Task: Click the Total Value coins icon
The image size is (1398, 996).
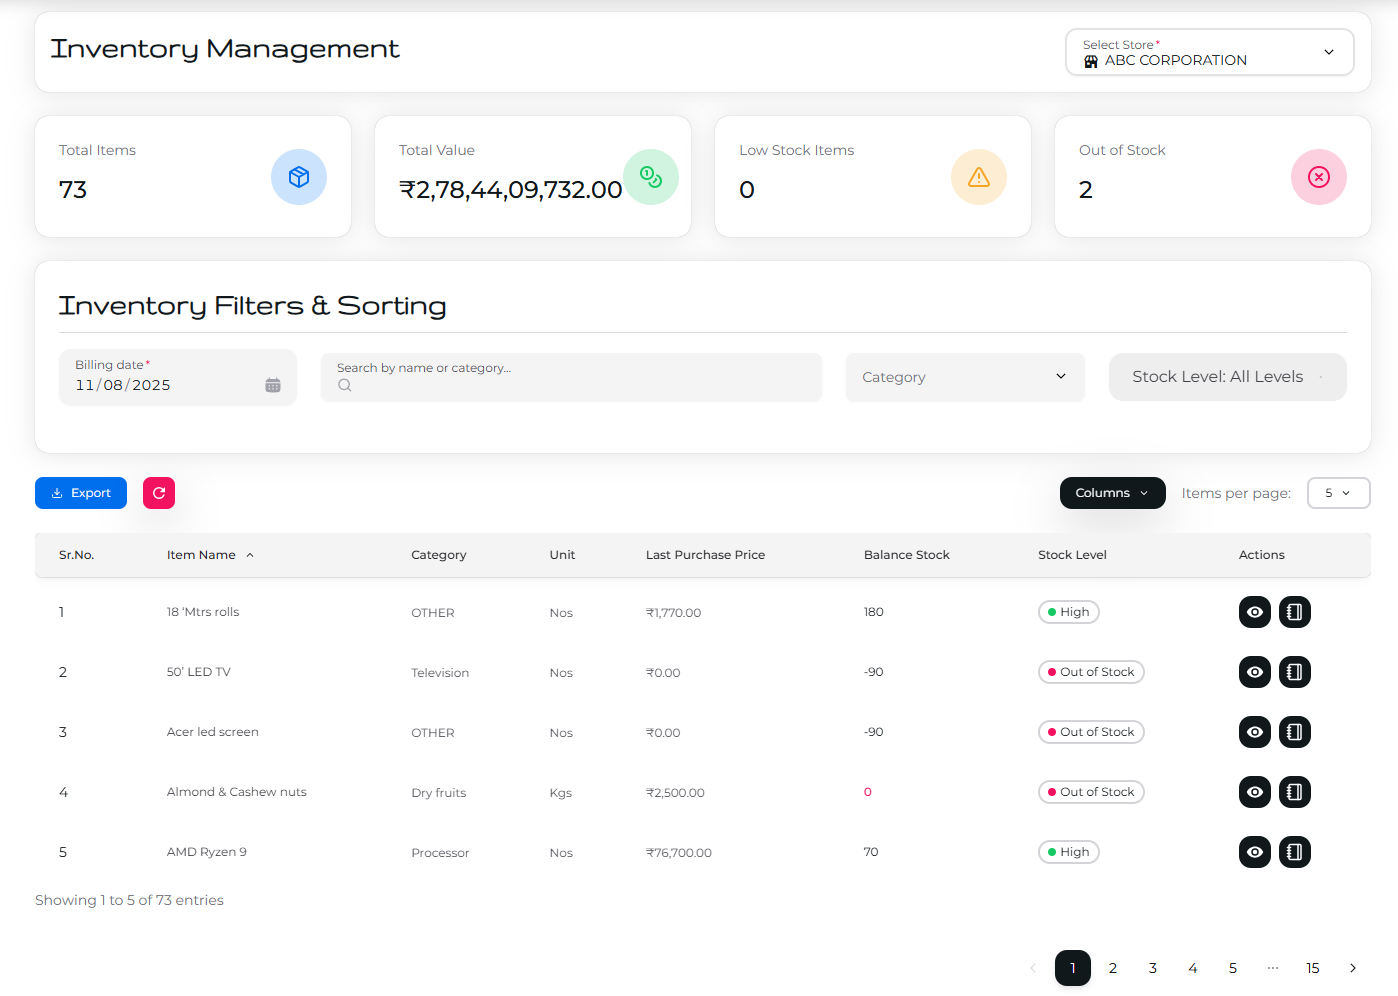Action: (x=650, y=177)
